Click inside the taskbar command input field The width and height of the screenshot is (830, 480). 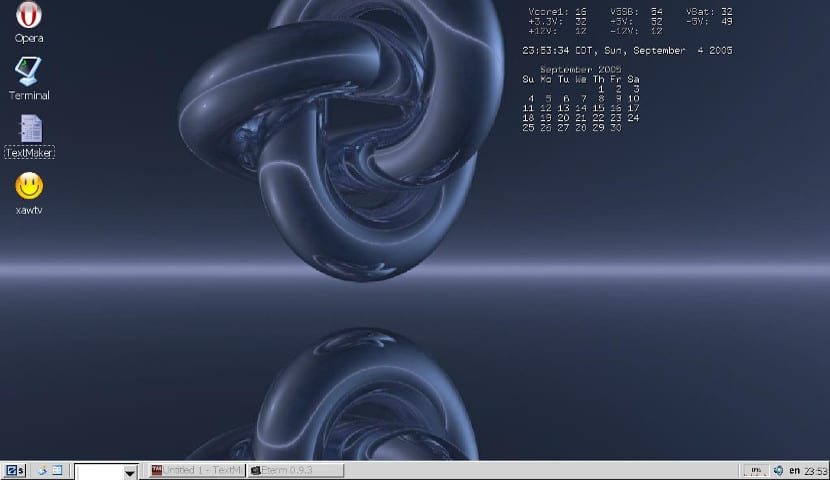(x=99, y=472)
